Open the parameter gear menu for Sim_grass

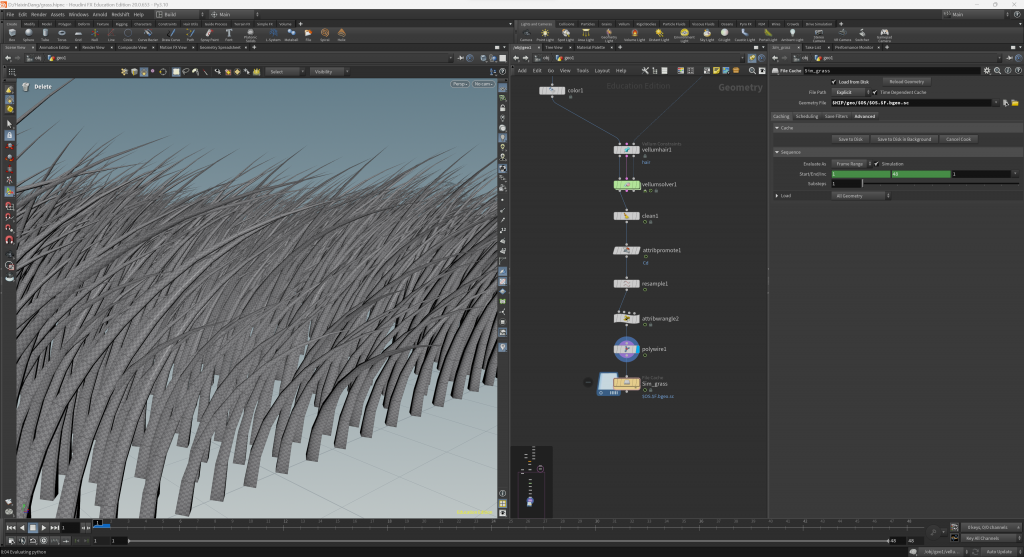point(987,71)
